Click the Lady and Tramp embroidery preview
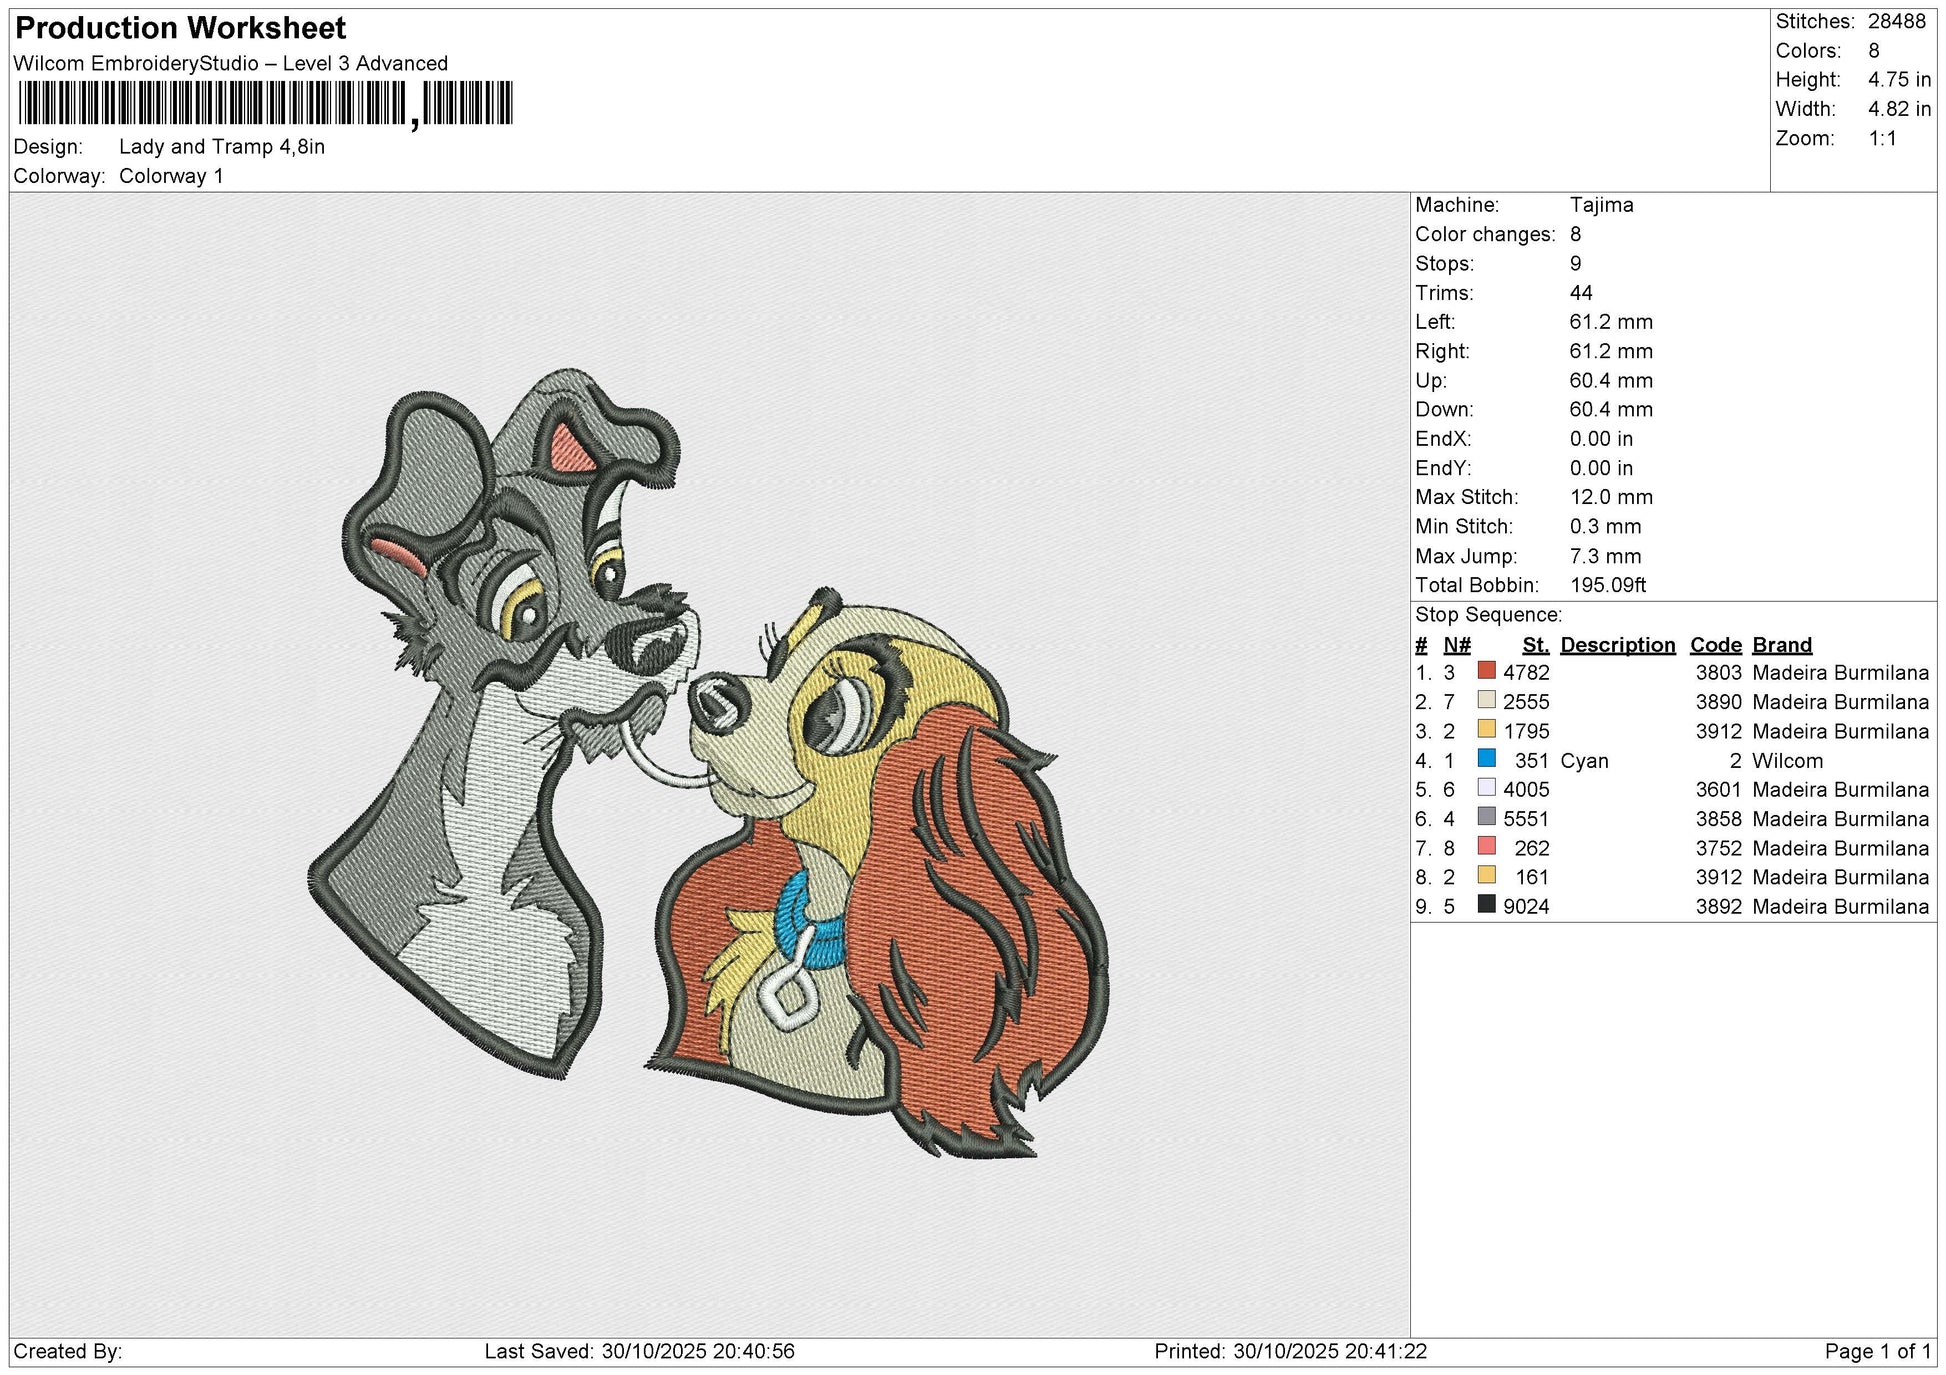This screenshot has width=1946, height=1375. tap(708, 764)
